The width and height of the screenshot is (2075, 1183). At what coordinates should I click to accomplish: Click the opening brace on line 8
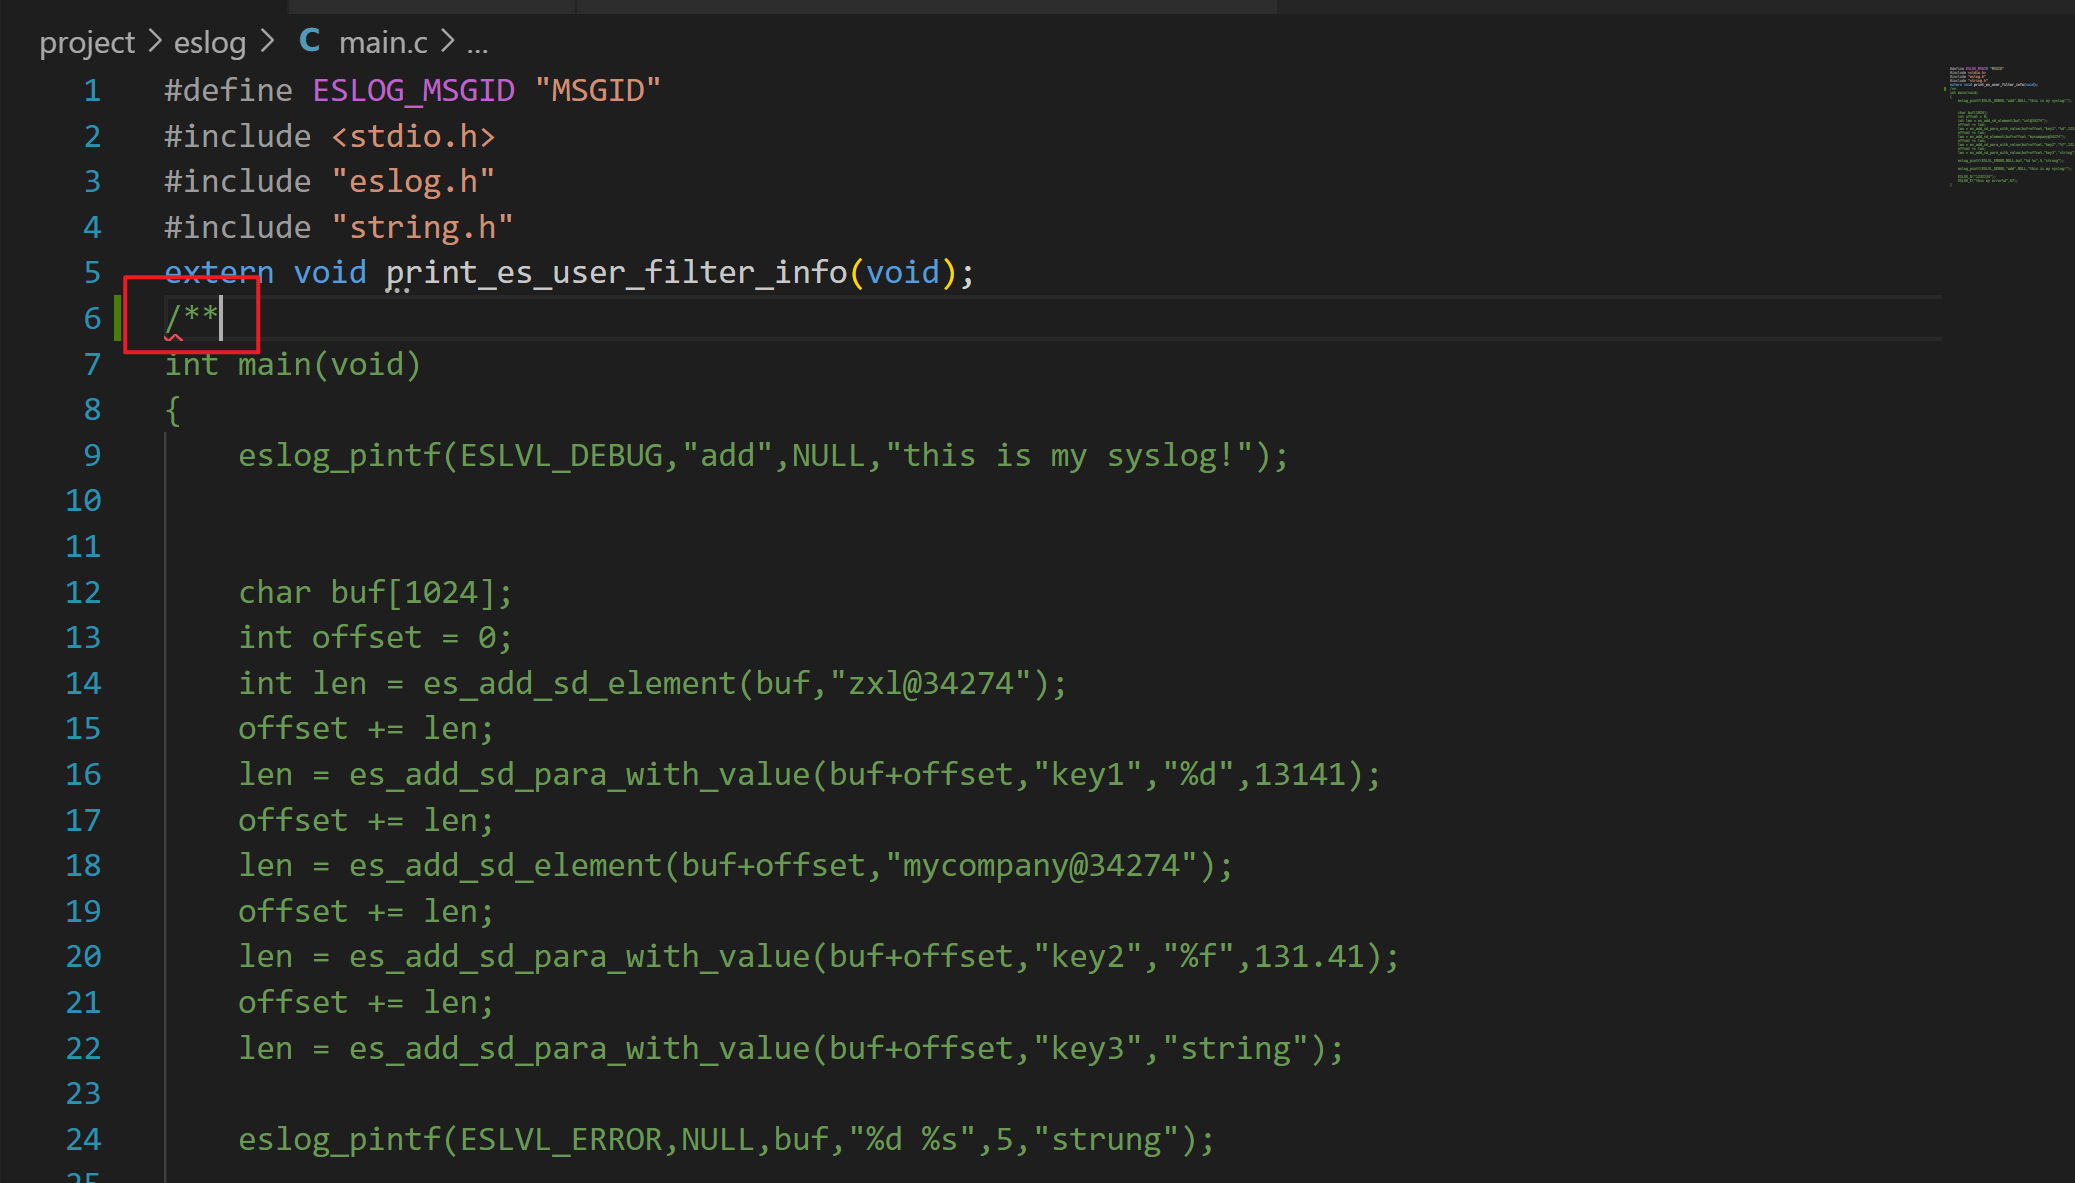(x=173, y=410)
